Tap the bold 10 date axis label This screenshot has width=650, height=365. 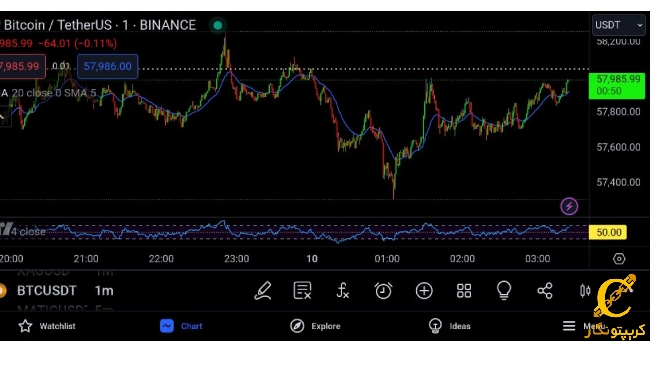coord(312,259)
